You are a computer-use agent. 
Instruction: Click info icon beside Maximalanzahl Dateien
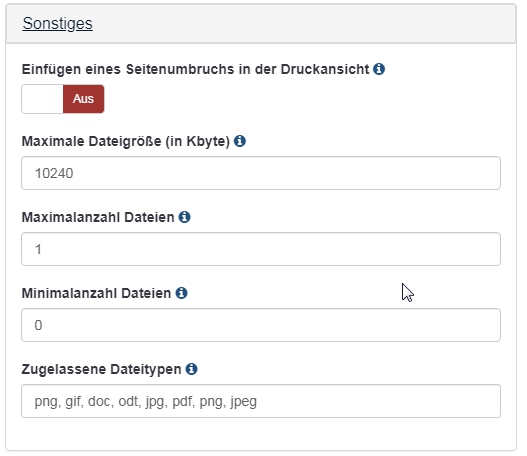pyautogui.click(x=184, y=217)
